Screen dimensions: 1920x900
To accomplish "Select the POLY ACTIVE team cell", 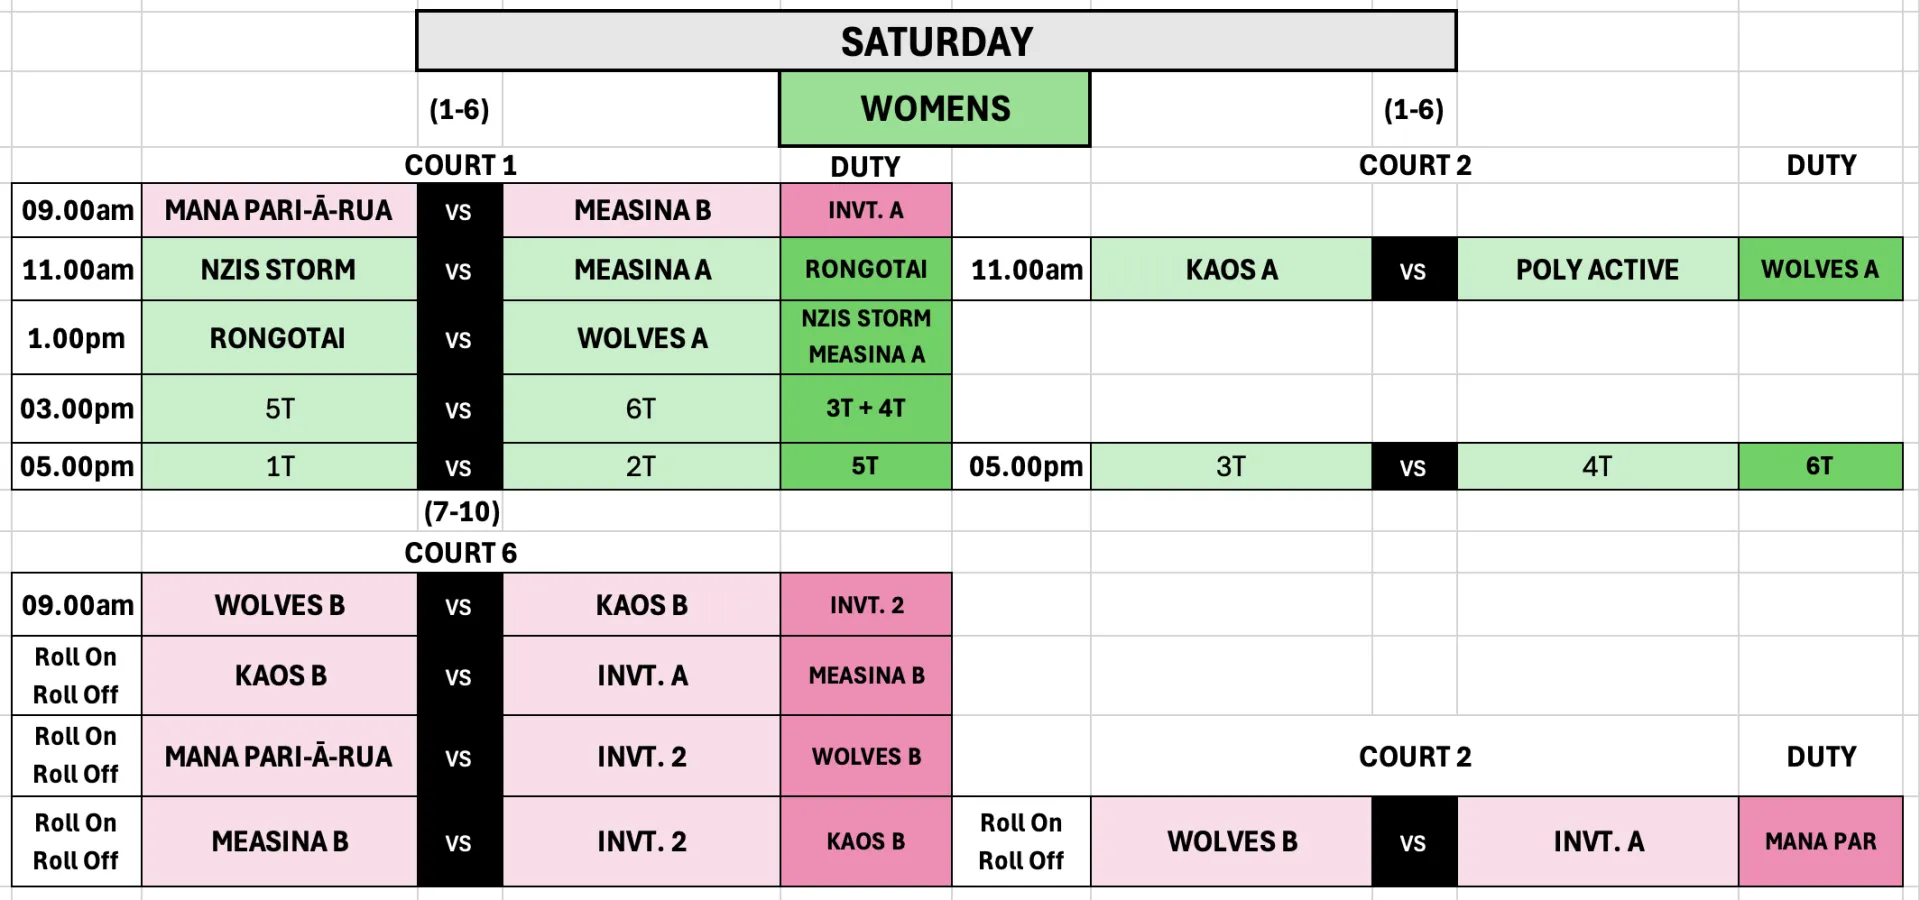I will (x=1597, y=270).
